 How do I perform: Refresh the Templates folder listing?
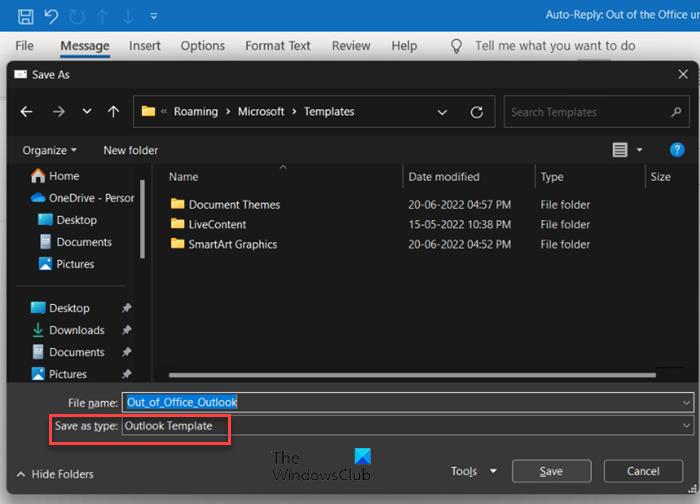click(476, 112)
